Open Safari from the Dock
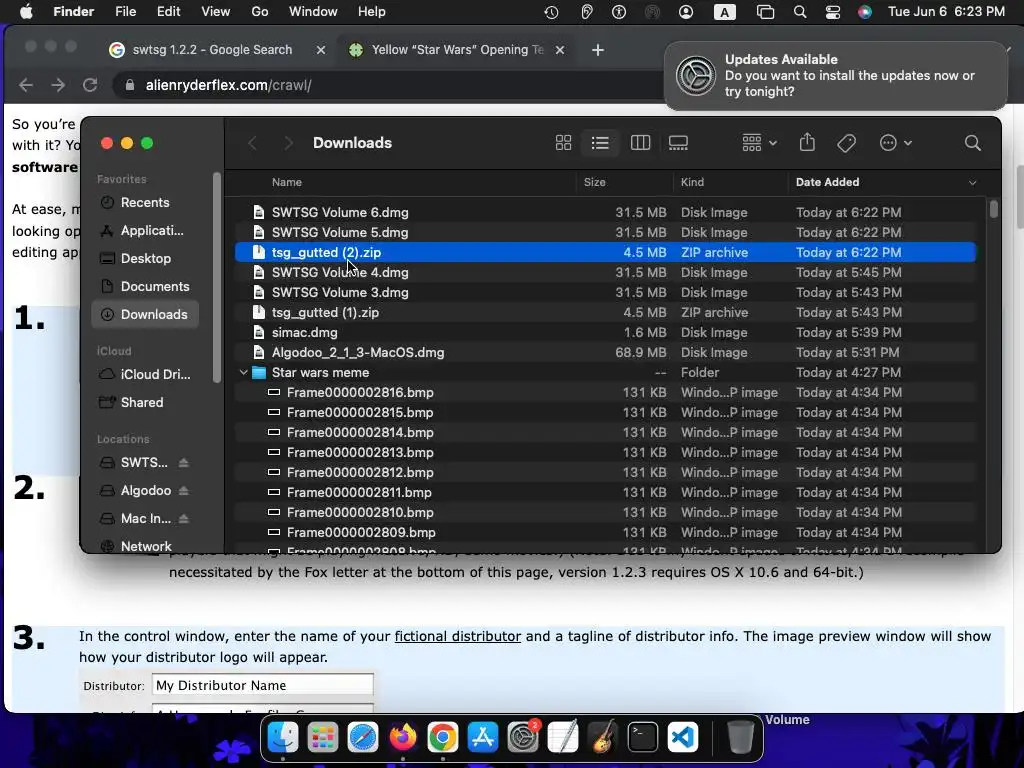 [x=362, y=737]
